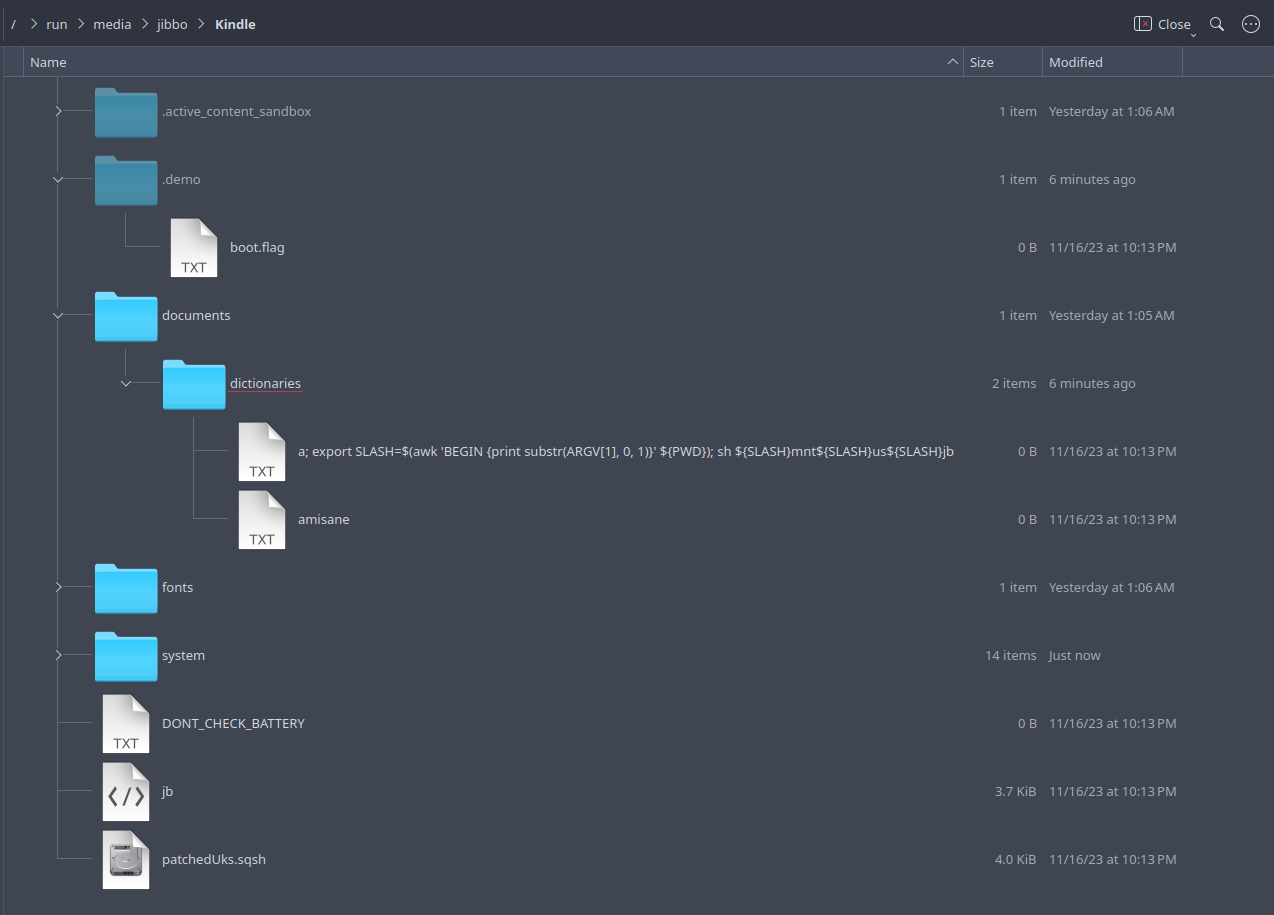Screen dimensions: 1274x915
Task: Click the documents folder icon
Action: click(126, 316)
